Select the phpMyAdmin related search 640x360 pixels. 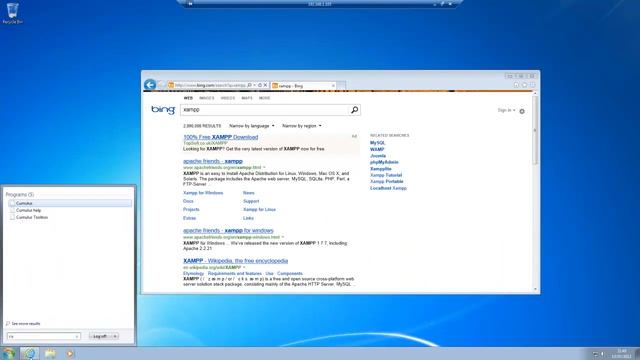click(384, 162)
